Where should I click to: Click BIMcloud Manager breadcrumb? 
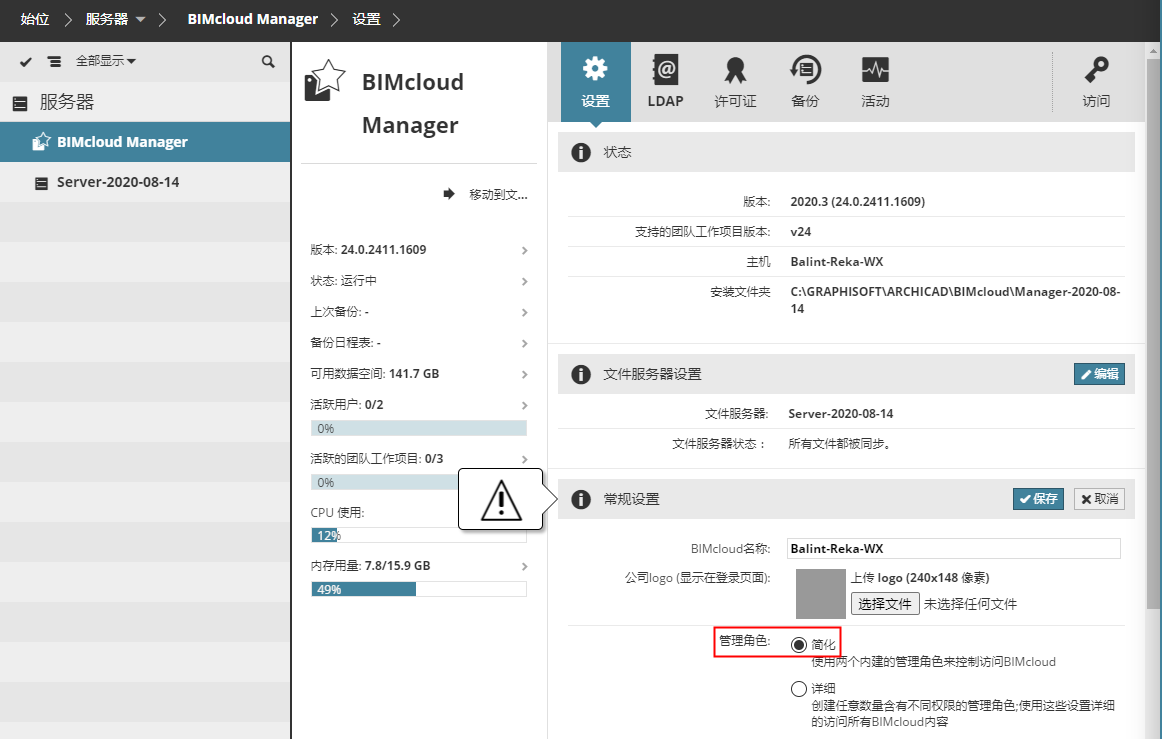coord(253,19)
